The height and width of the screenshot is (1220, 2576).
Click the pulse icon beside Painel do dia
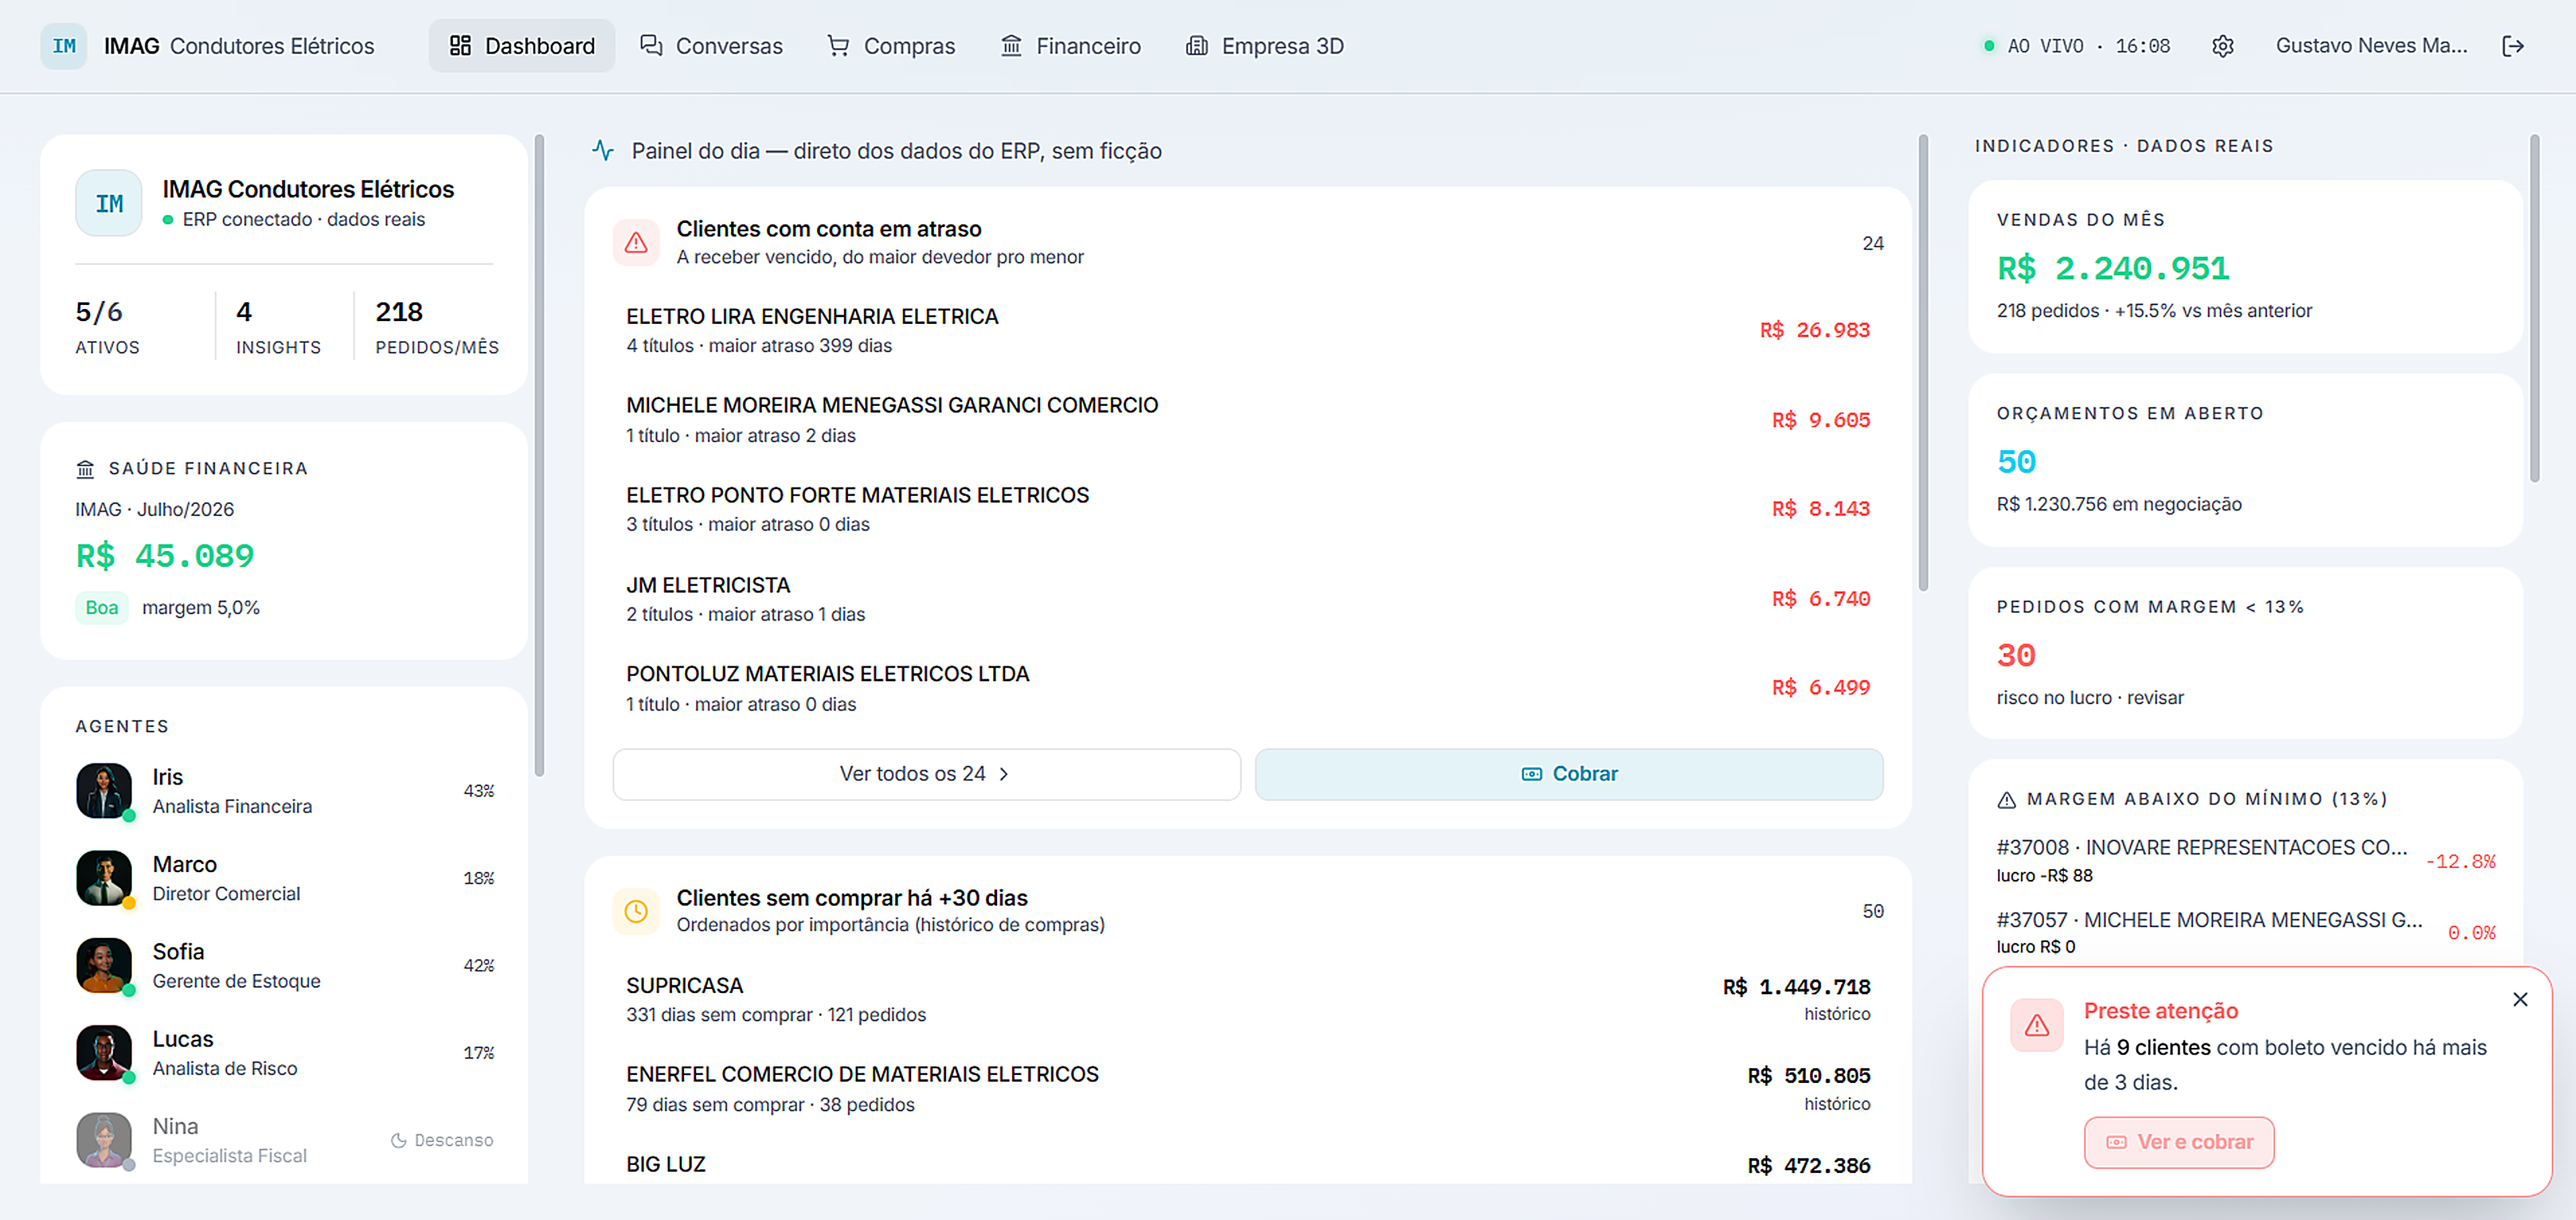[603, 151]
